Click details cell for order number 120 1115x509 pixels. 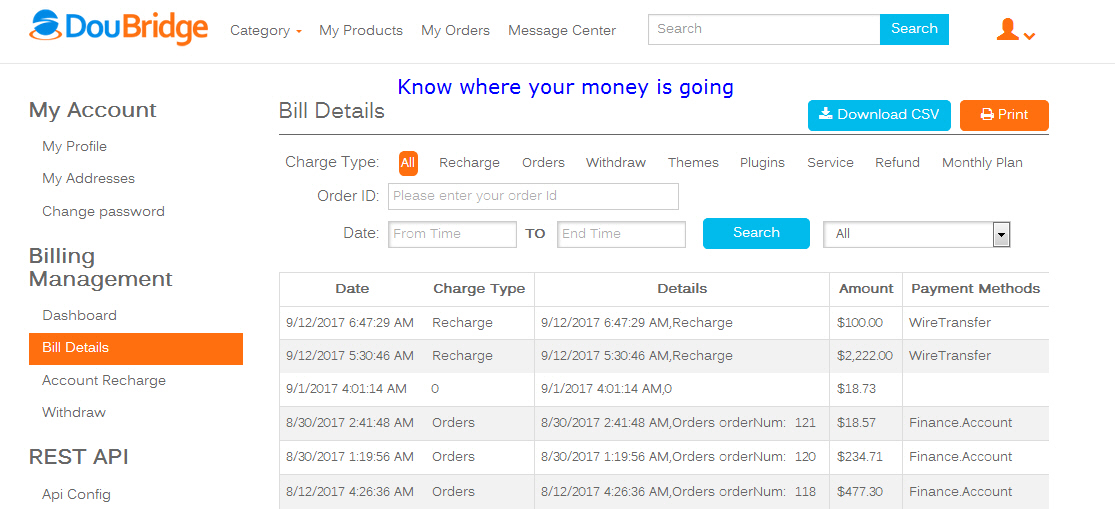tap(682, 457)
